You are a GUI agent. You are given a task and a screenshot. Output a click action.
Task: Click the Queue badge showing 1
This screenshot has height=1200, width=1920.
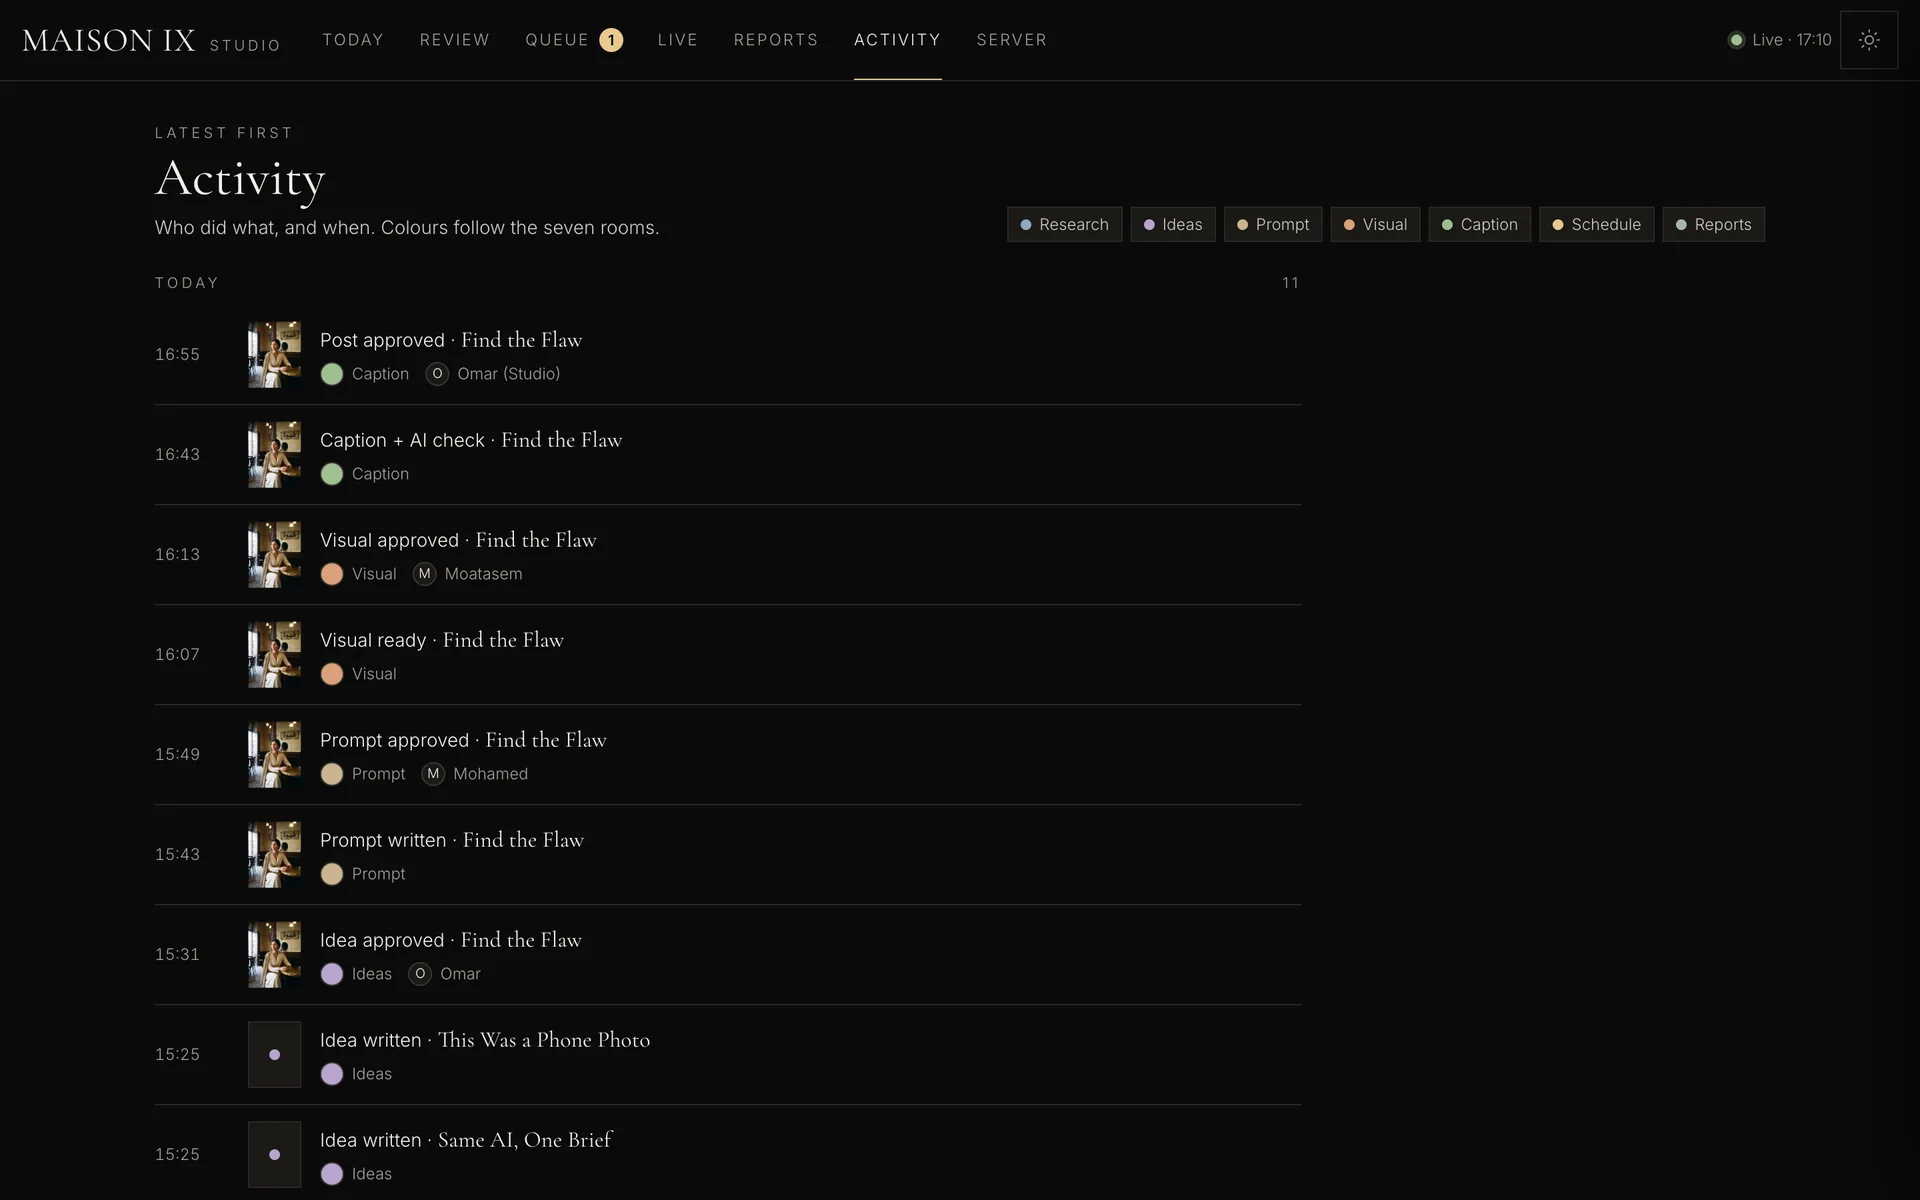pos(611,40)
